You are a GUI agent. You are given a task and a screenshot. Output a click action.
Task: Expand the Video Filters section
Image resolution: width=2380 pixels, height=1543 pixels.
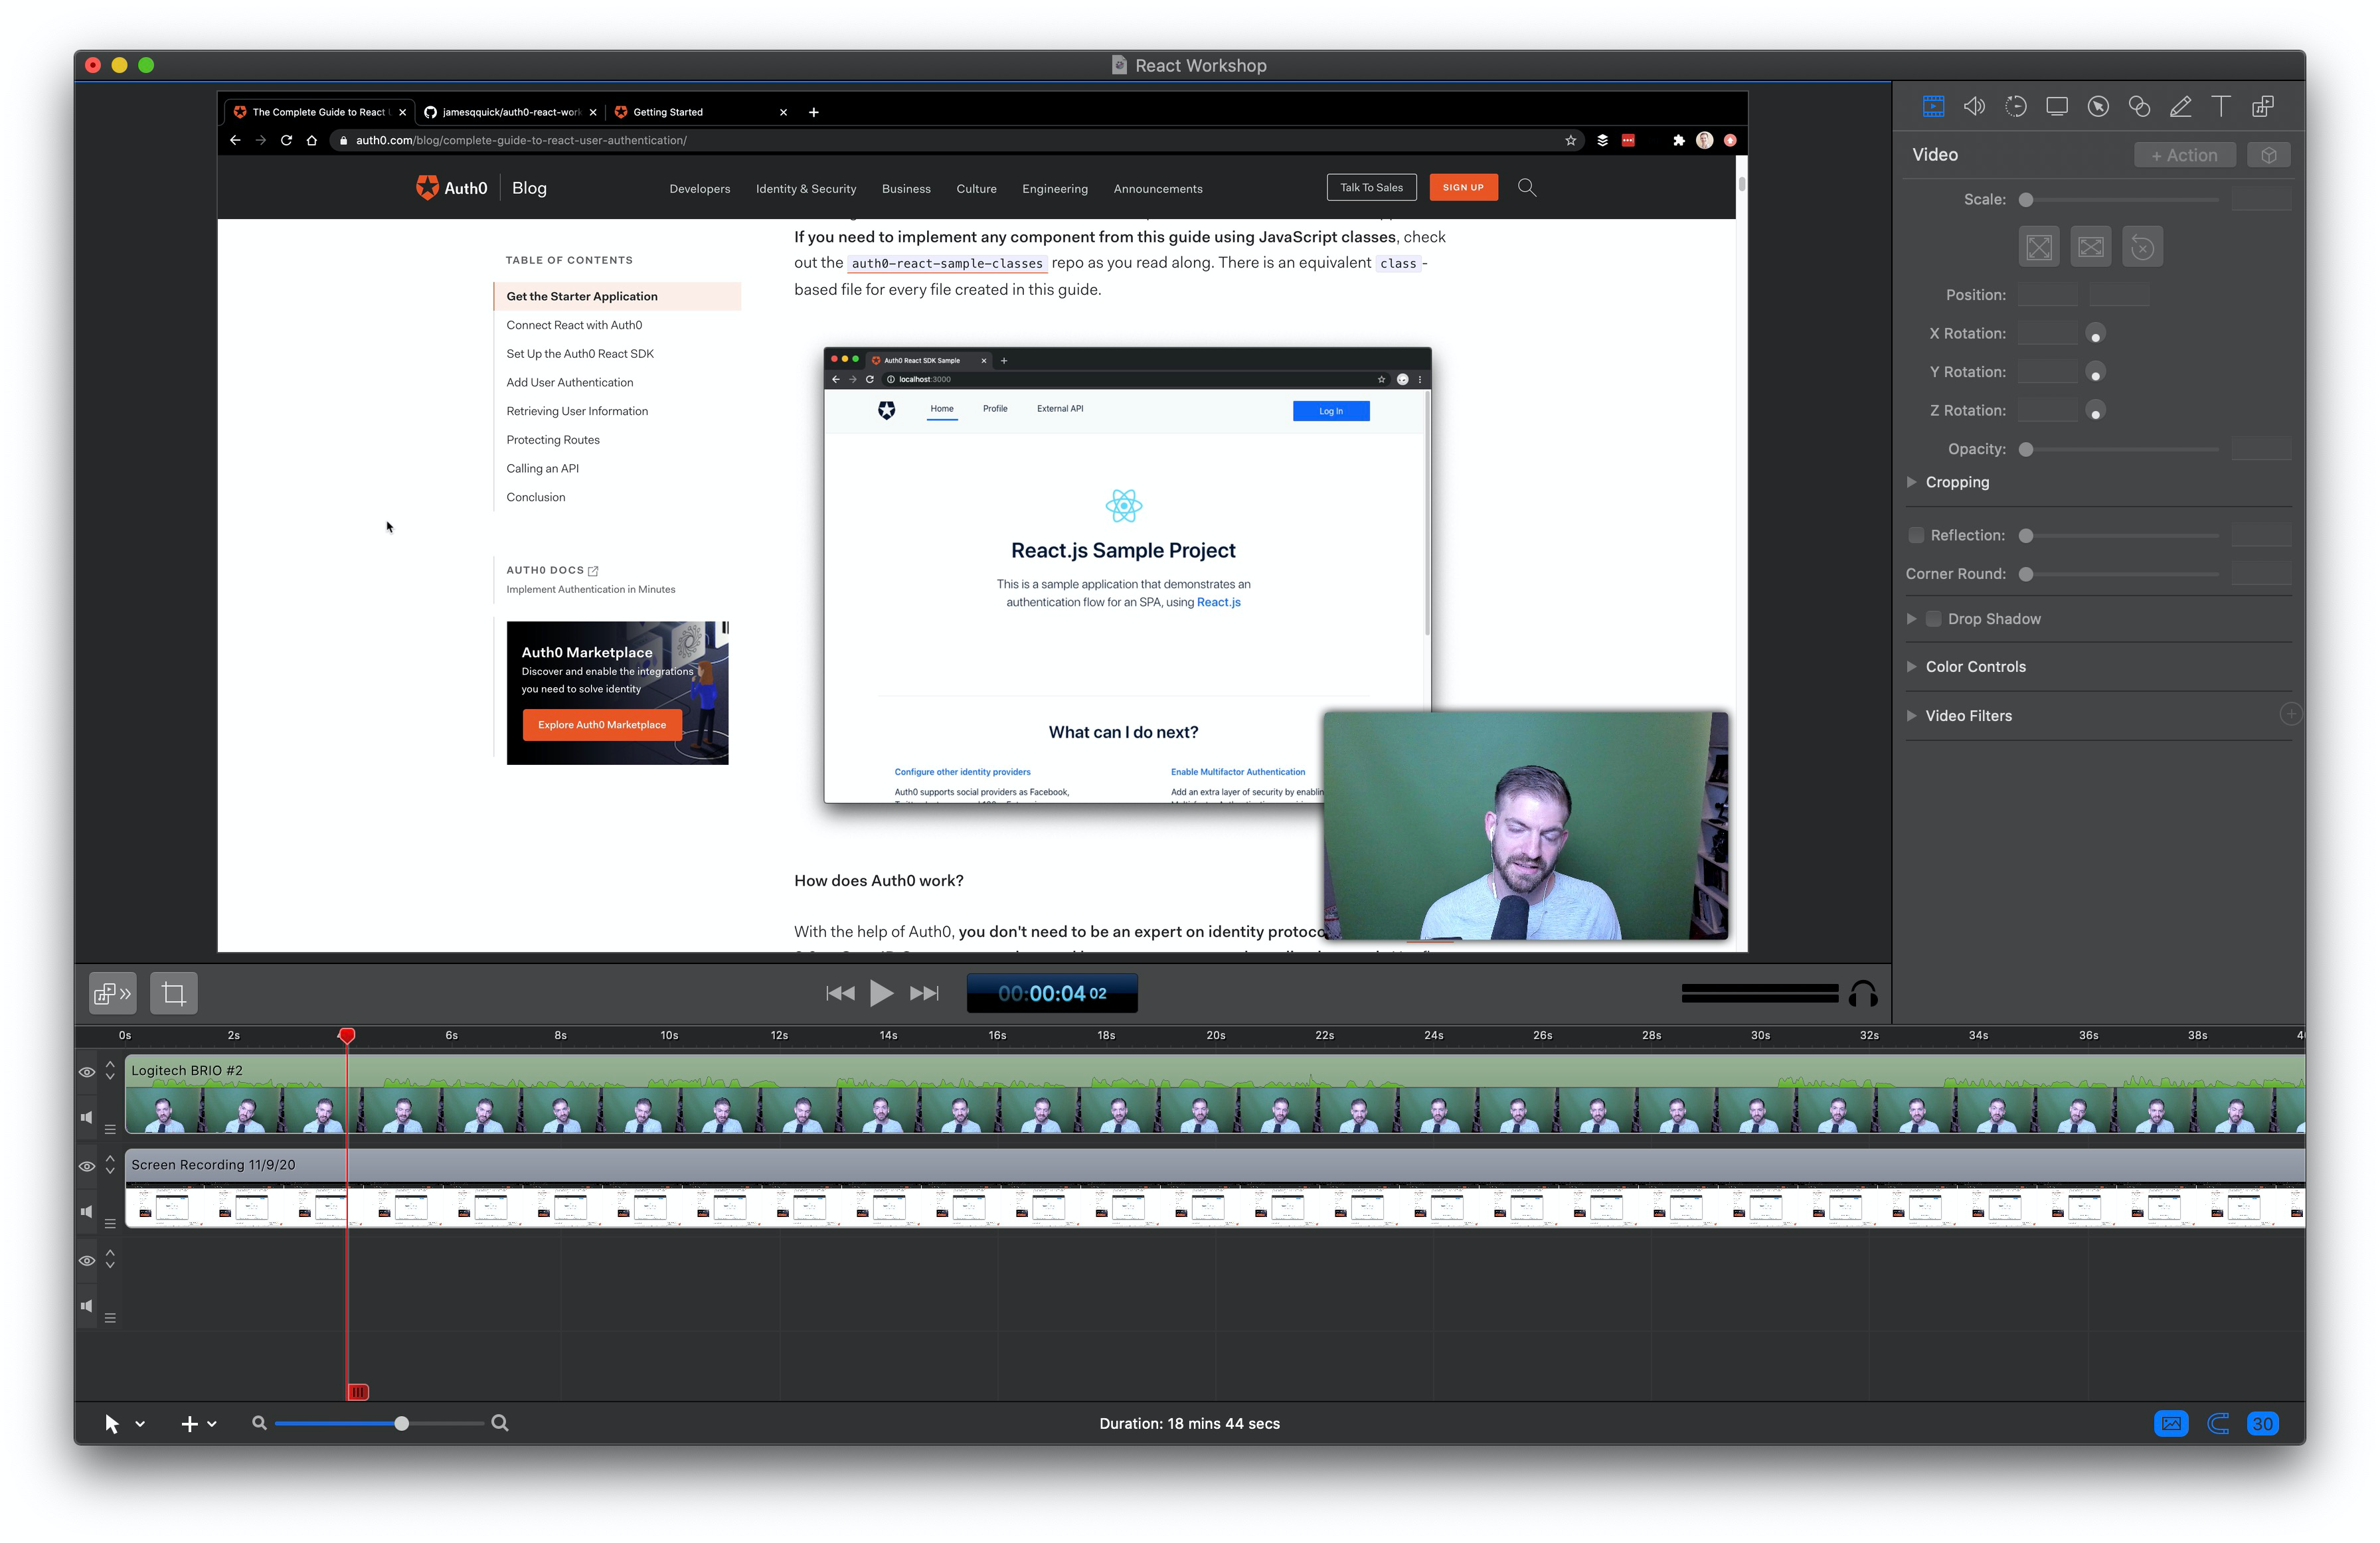[1912, 716]
